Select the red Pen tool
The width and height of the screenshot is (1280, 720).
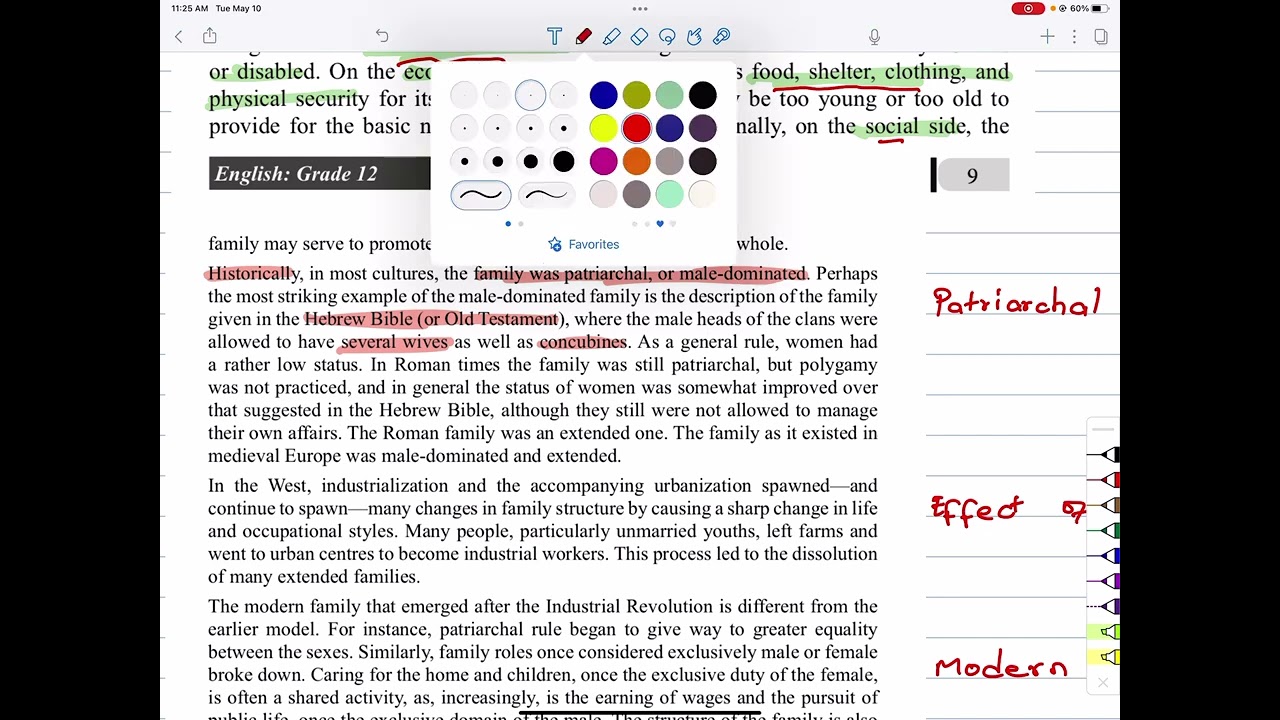point(583,37)
